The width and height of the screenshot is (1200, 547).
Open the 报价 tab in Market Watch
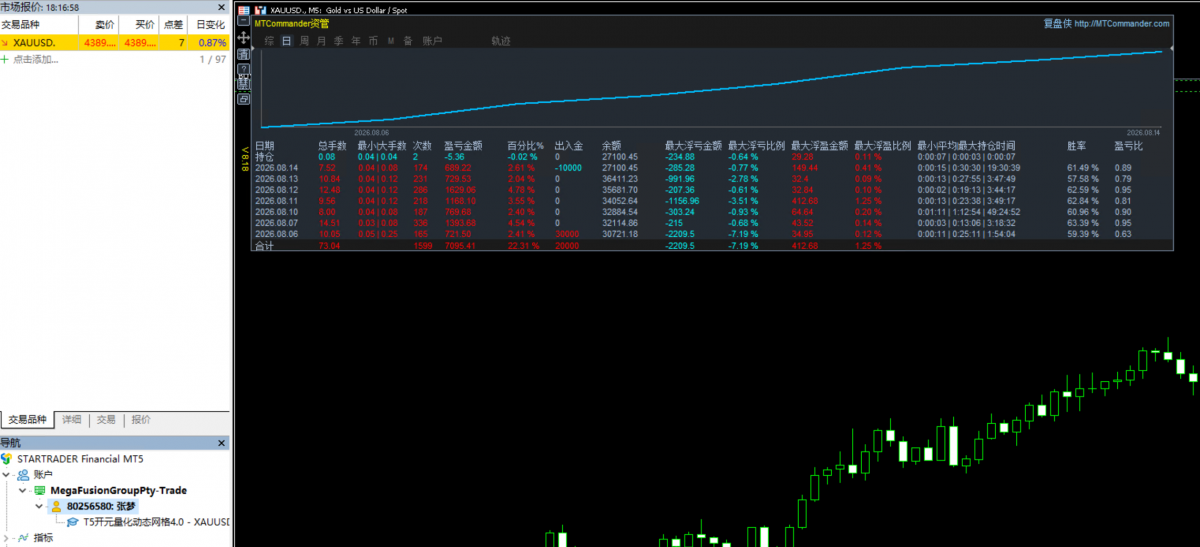141,420
